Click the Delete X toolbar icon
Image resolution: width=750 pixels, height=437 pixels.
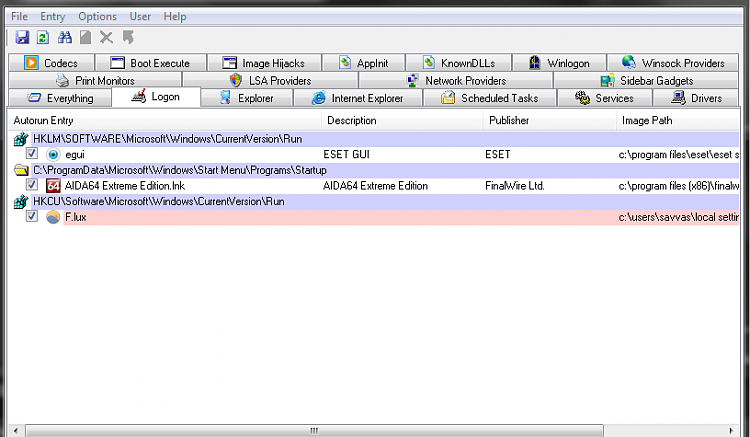[106, 37]
